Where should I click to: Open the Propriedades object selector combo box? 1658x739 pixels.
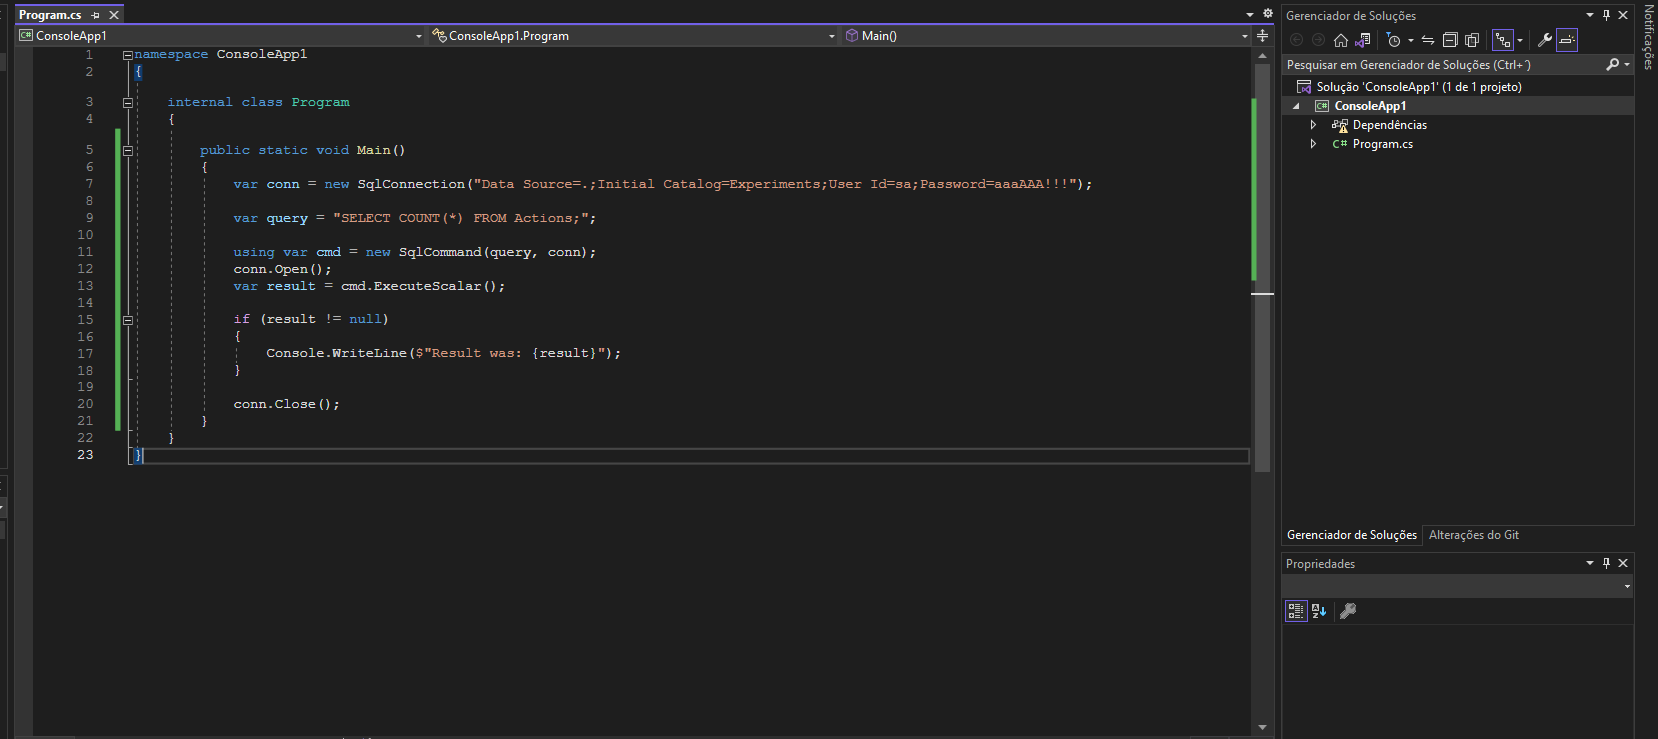[1458, 586]
